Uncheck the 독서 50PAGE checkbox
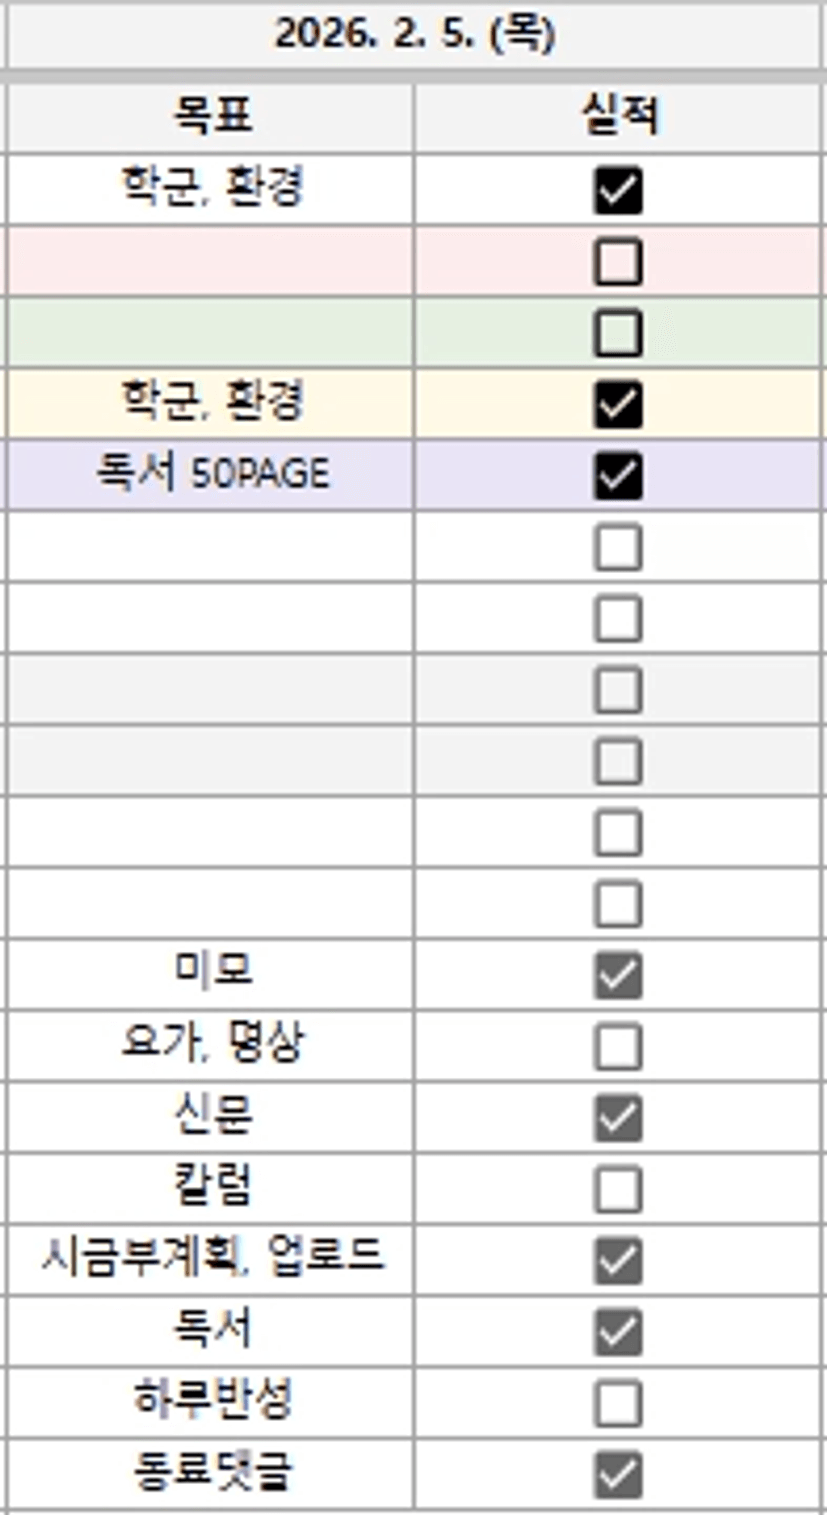Screen dimensions: 827x1515 617,476
